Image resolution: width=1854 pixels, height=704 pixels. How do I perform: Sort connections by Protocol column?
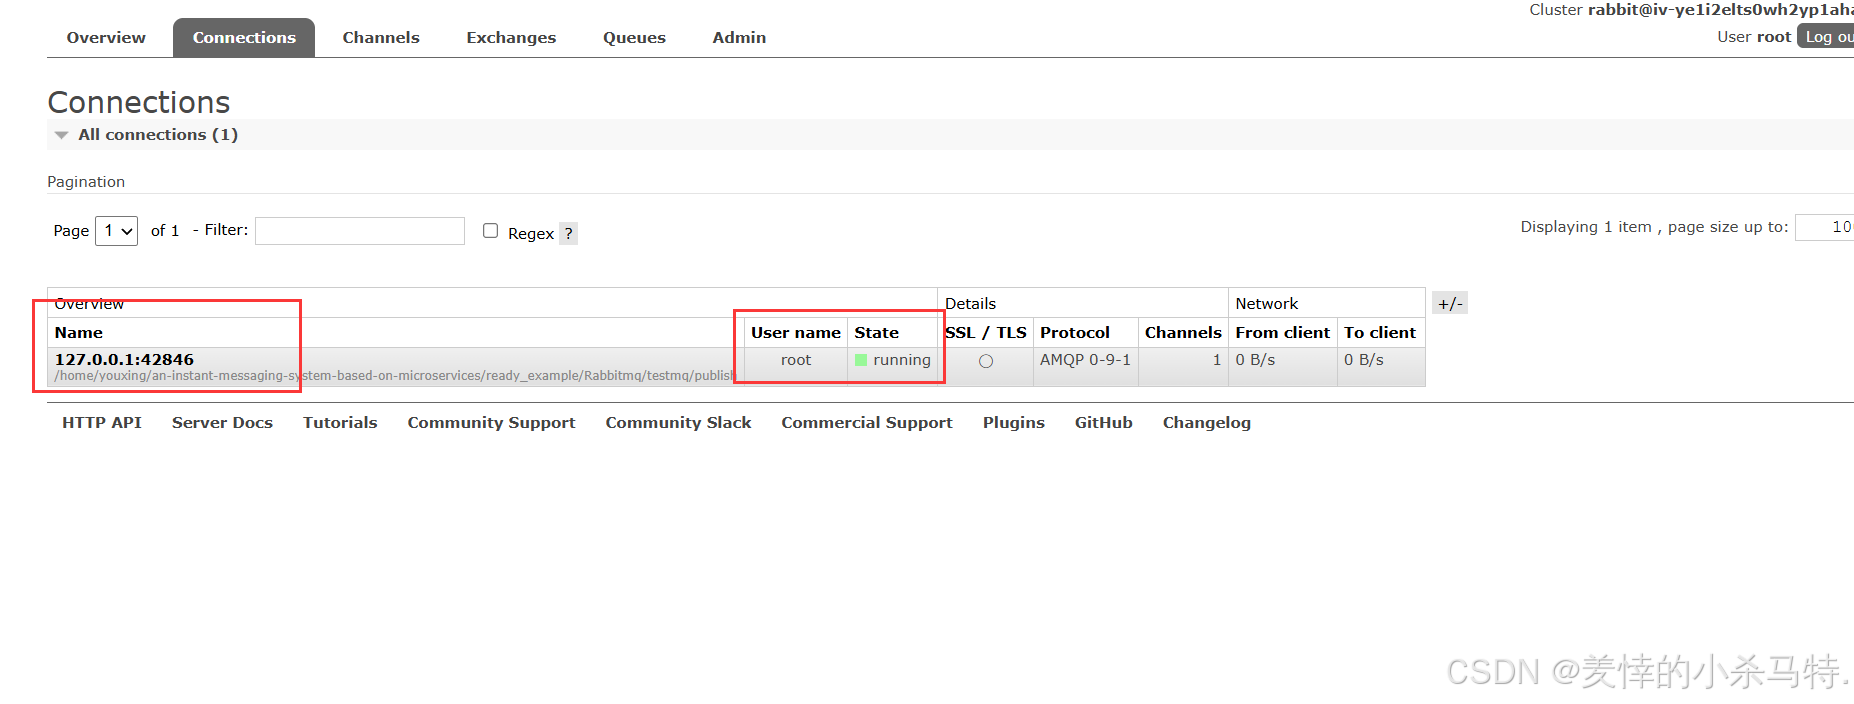[1074, 333]
